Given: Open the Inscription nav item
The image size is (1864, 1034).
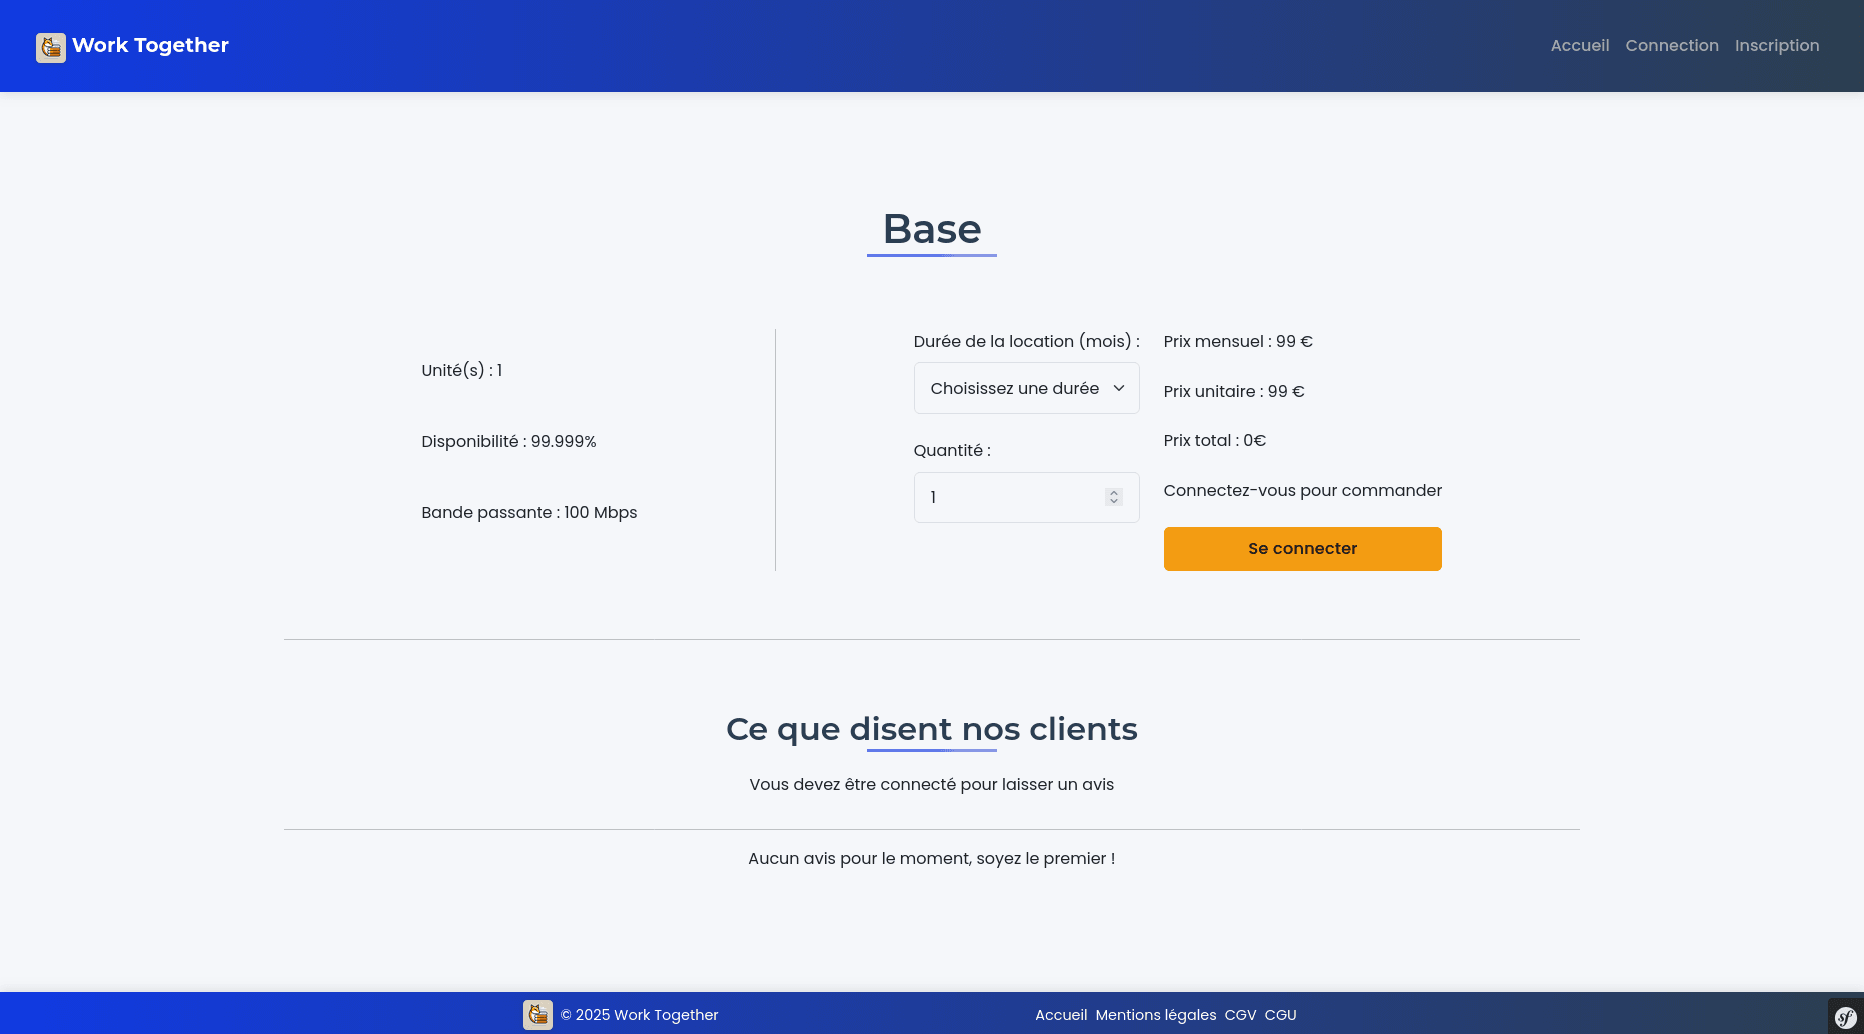Looking at the screenshot, I should tap(1777, 46).
